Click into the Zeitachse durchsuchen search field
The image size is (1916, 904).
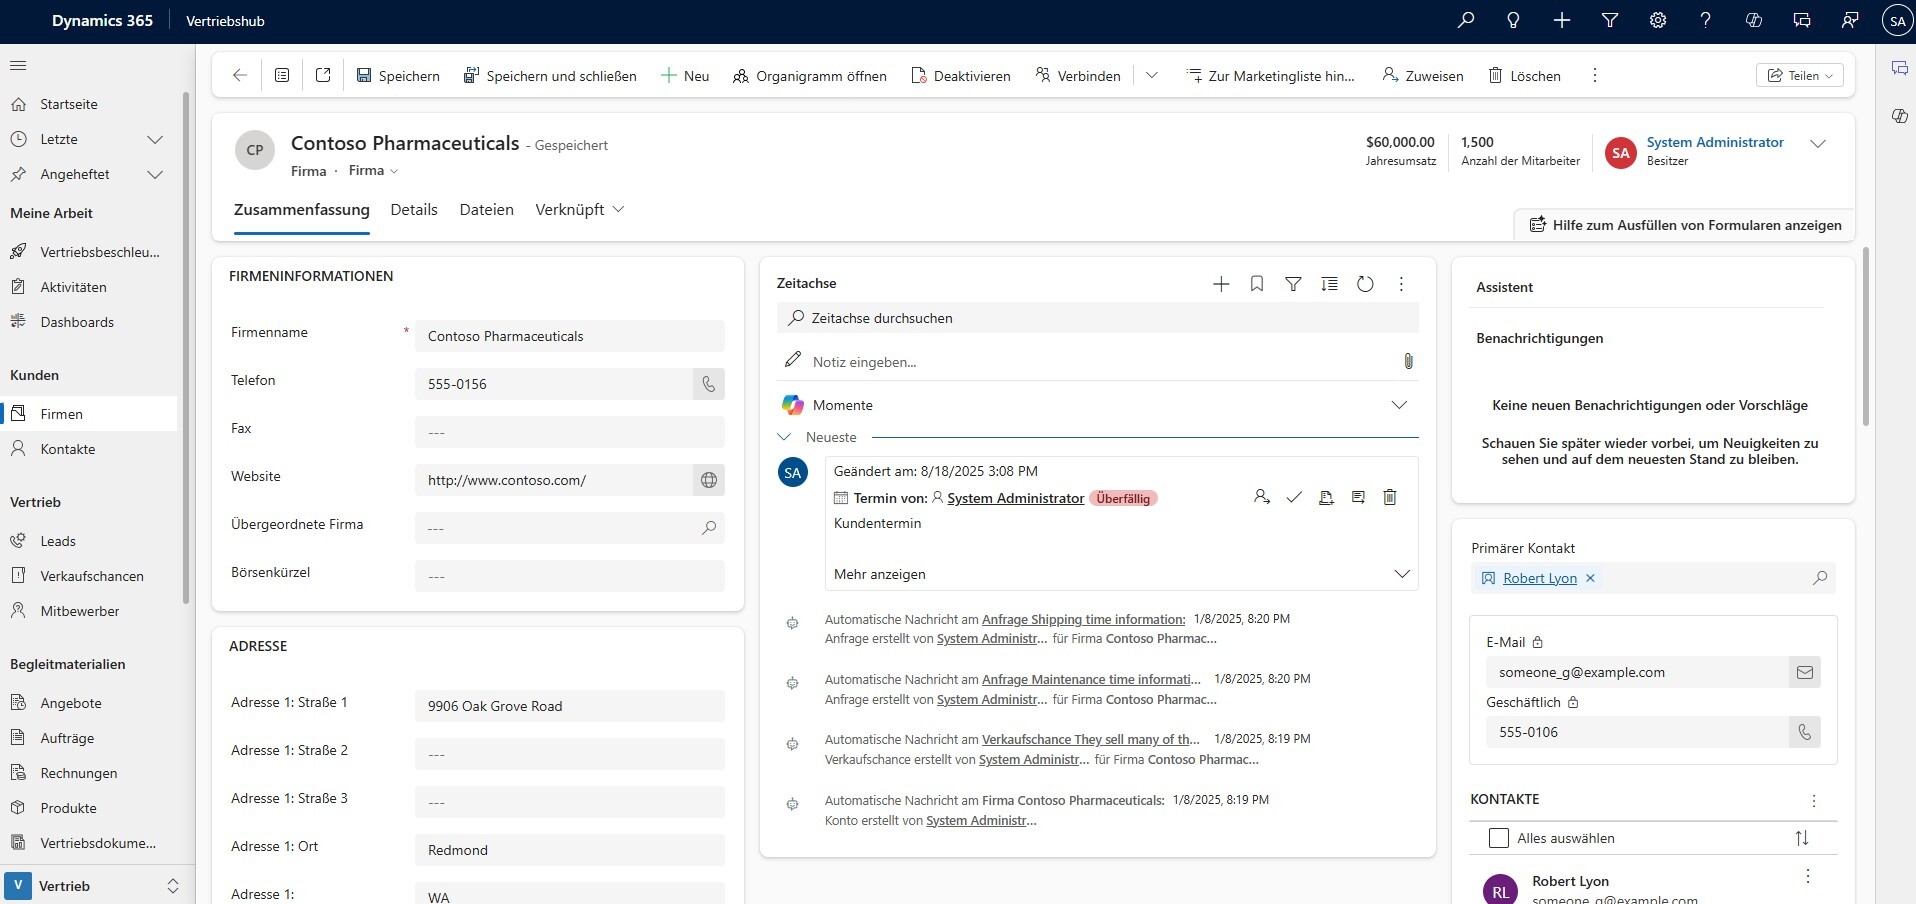pos(1100,318)
